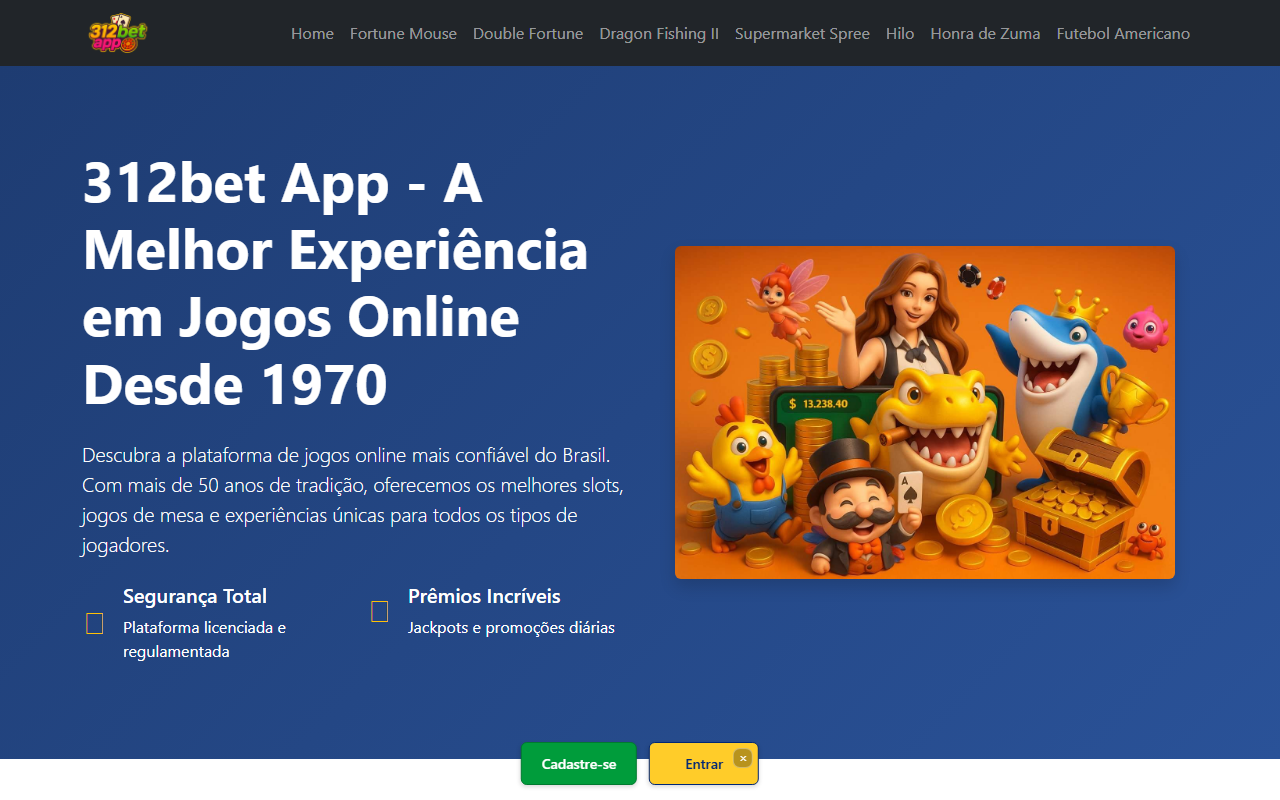Image resolution: width=1280 pixels, height=800 pixels.
Task: Click the green Cadastre-se button
Action: [x=579, y=764]
